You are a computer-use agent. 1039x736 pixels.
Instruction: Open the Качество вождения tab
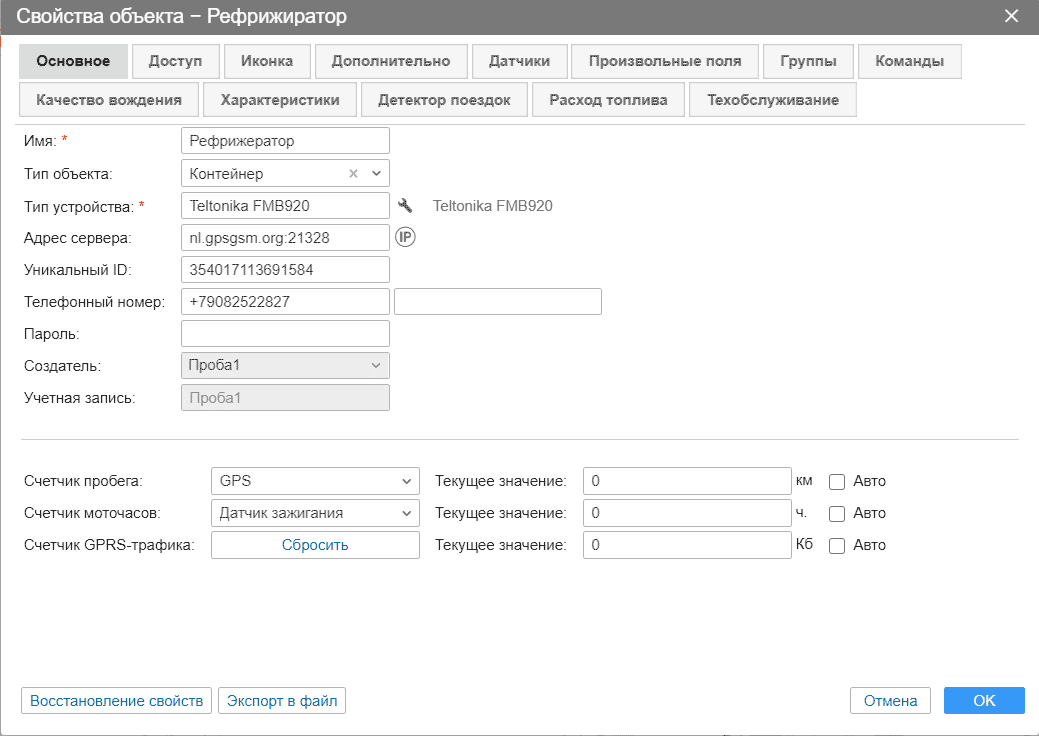click(109, 99)
